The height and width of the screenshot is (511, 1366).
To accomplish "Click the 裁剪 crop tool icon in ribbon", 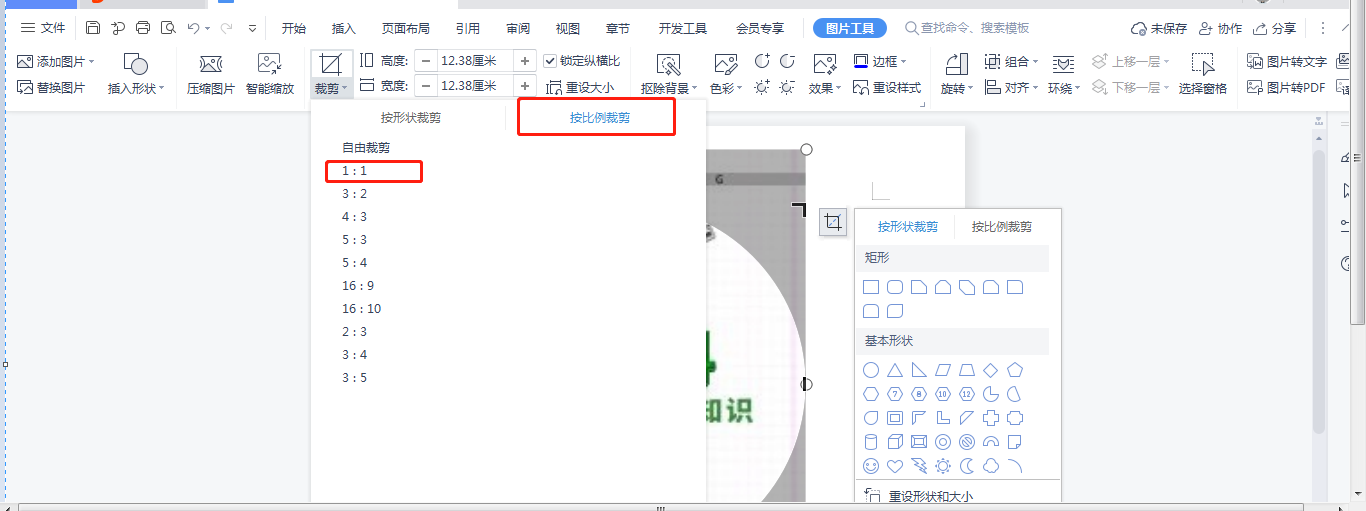I will coord(331,65).
